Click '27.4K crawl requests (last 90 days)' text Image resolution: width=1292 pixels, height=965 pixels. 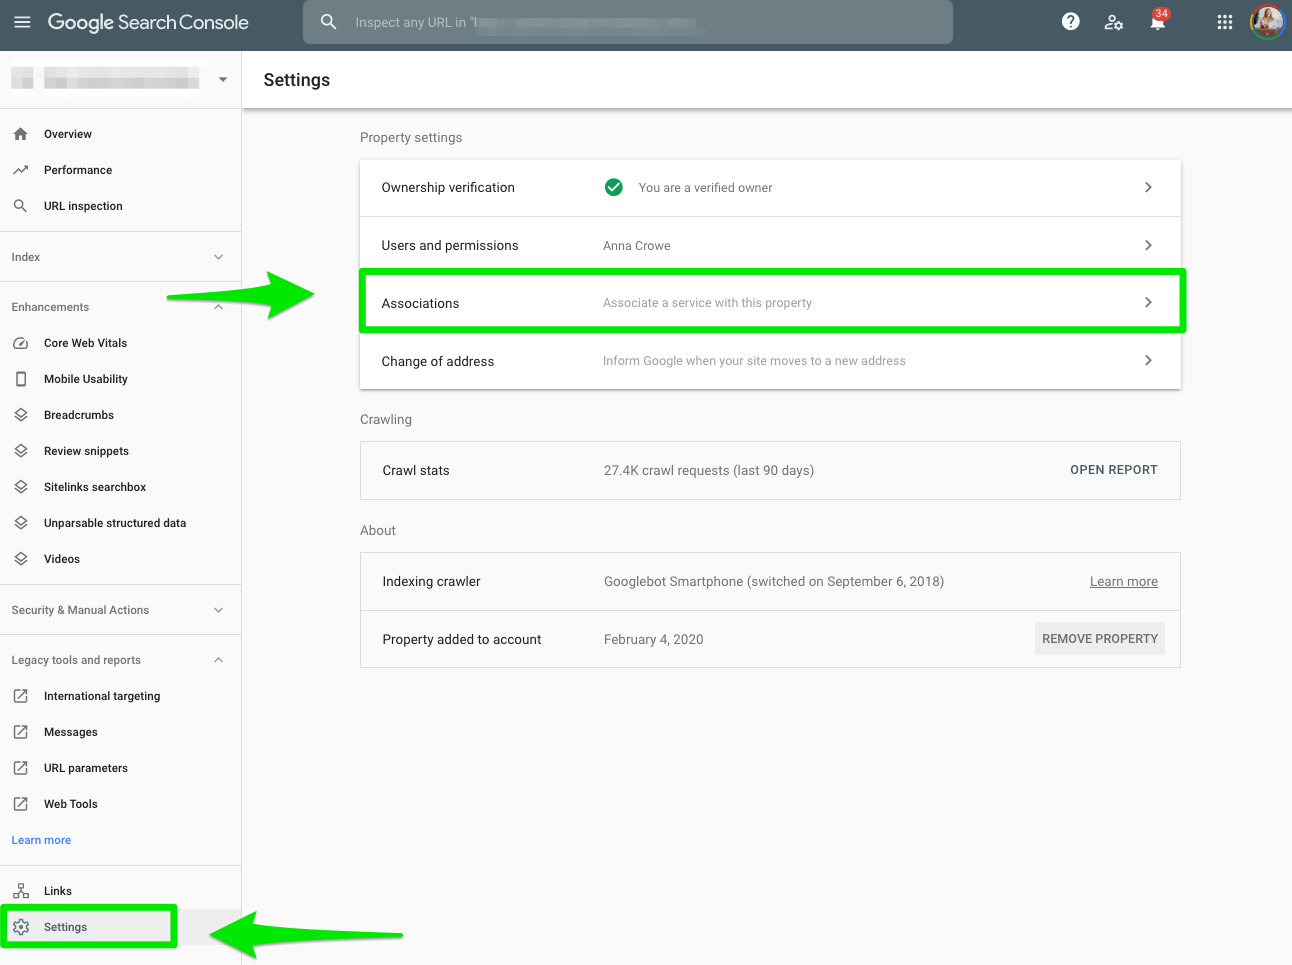point(709,470)
